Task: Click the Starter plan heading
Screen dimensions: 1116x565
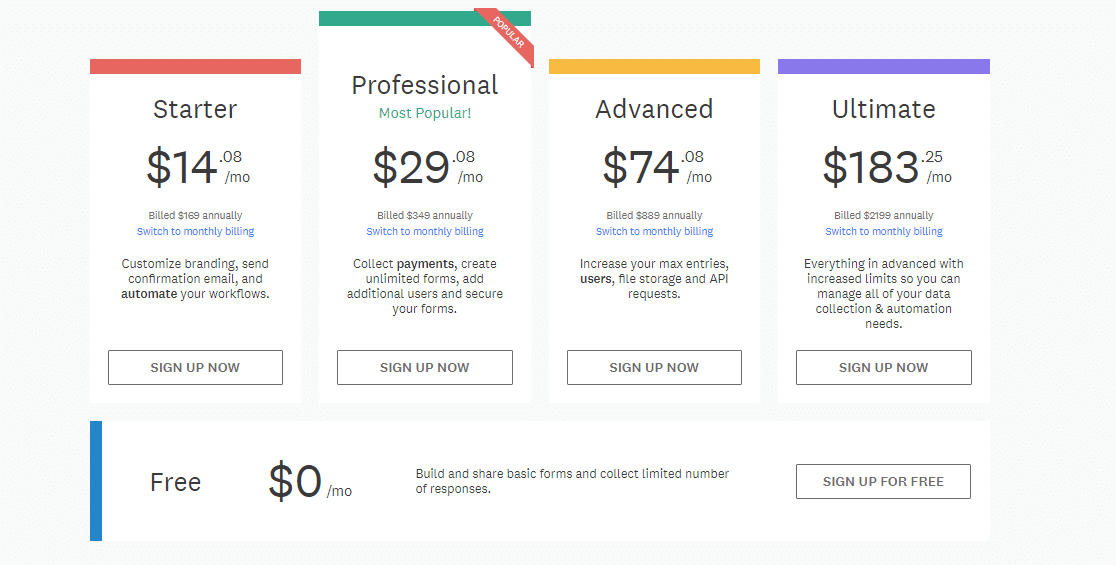Action: click(195, 109)
